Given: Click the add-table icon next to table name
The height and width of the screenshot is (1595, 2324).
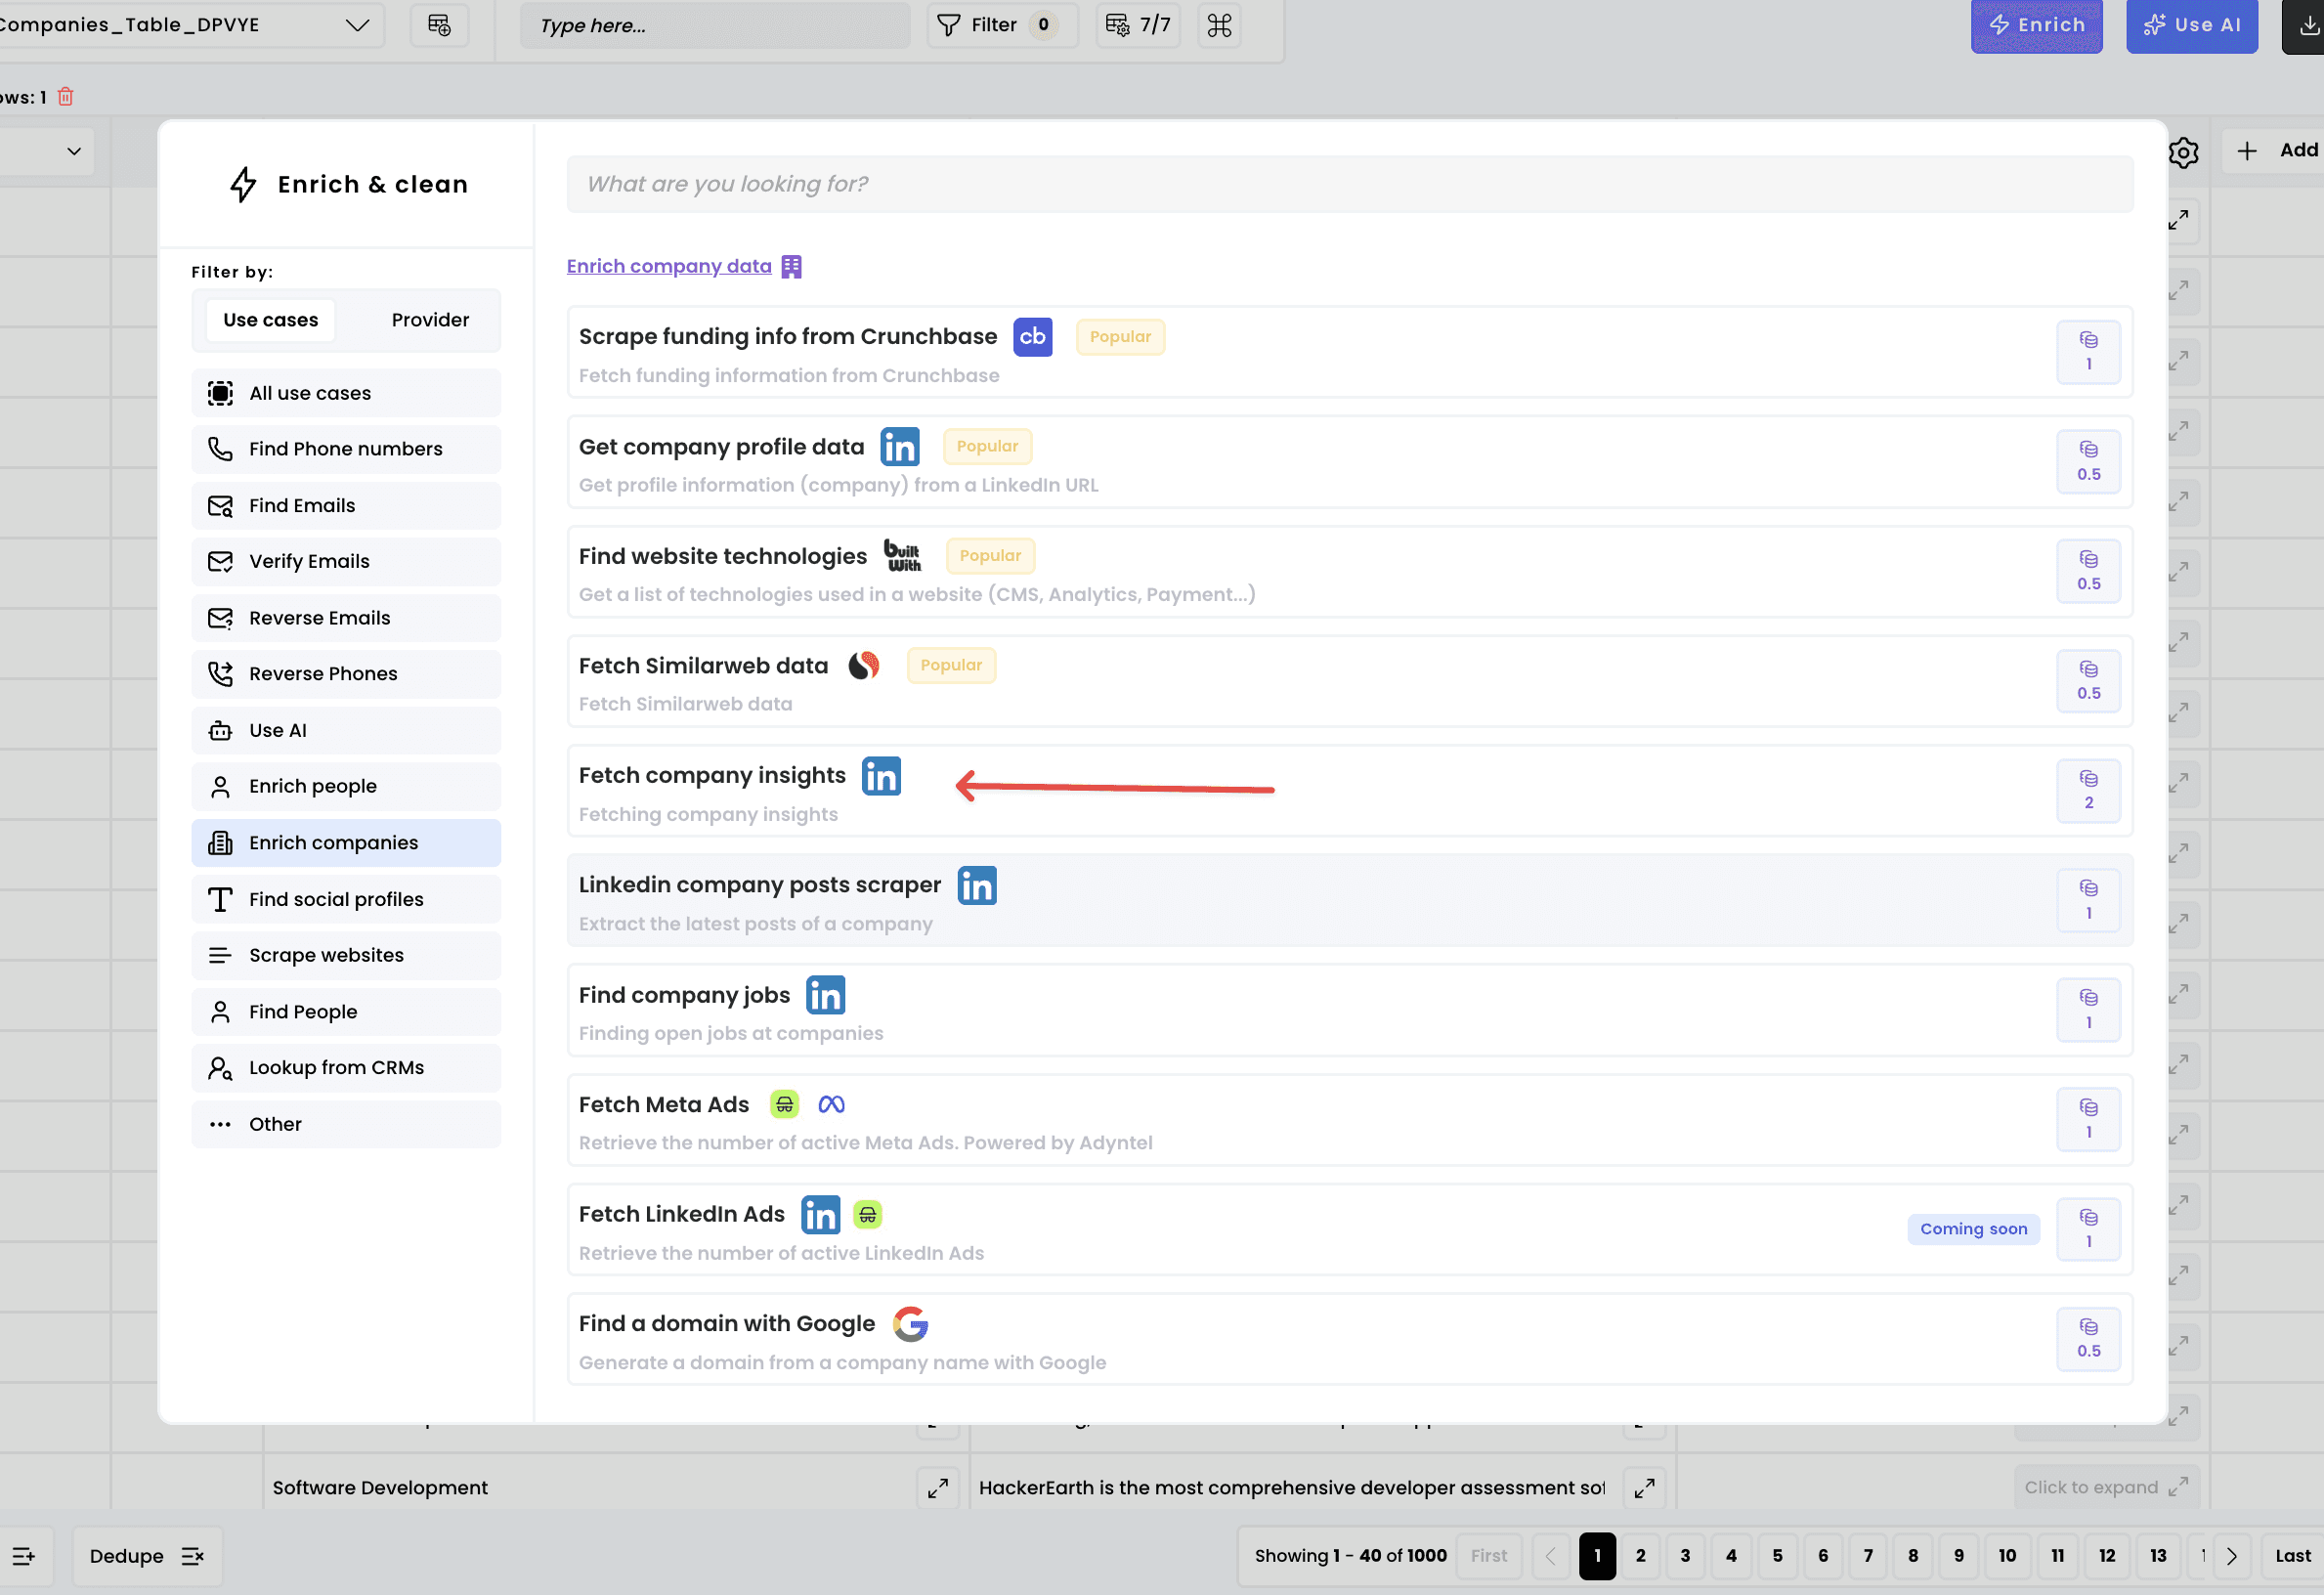Looking at the screenshot, I should [439, 25].
